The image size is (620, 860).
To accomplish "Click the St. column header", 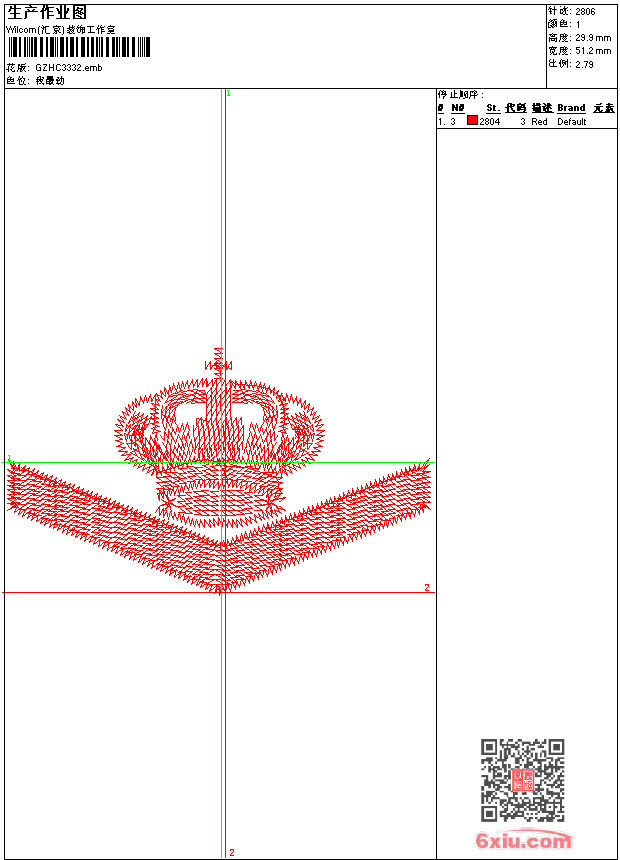I will [x=493, y=108].
